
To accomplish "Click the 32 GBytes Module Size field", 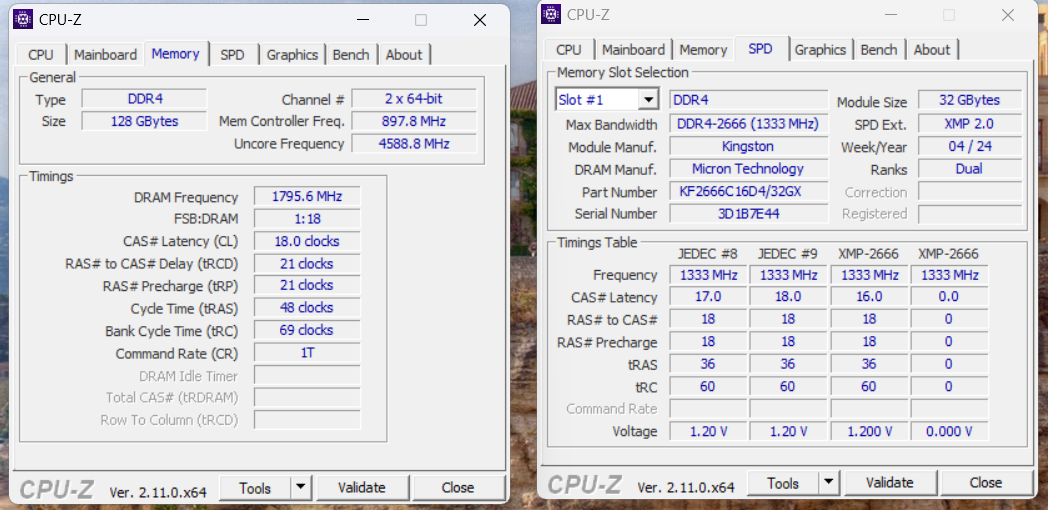I will coord(970,100).
